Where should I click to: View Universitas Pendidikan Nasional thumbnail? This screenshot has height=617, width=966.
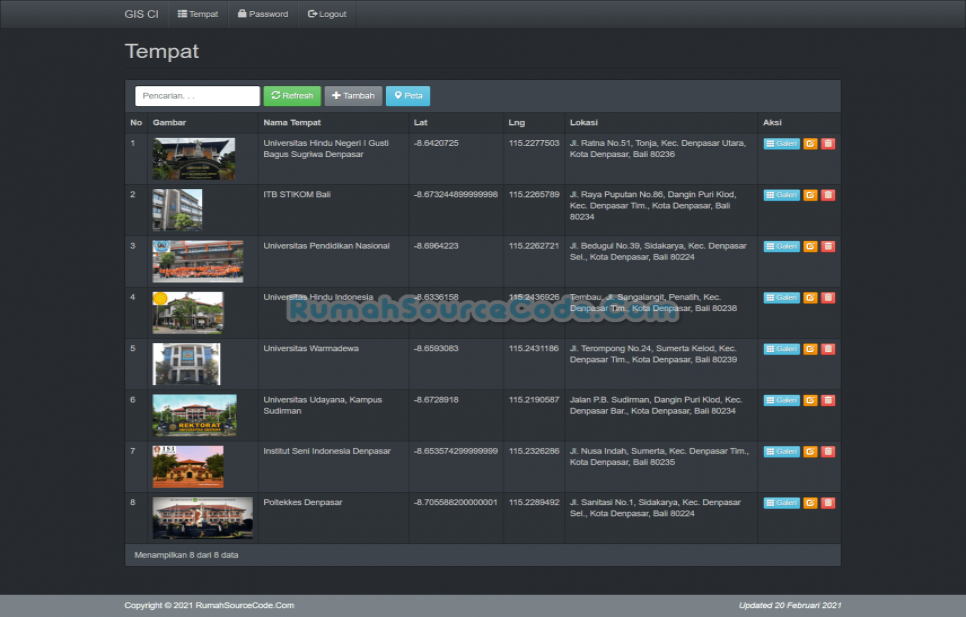tap(198, 261)
